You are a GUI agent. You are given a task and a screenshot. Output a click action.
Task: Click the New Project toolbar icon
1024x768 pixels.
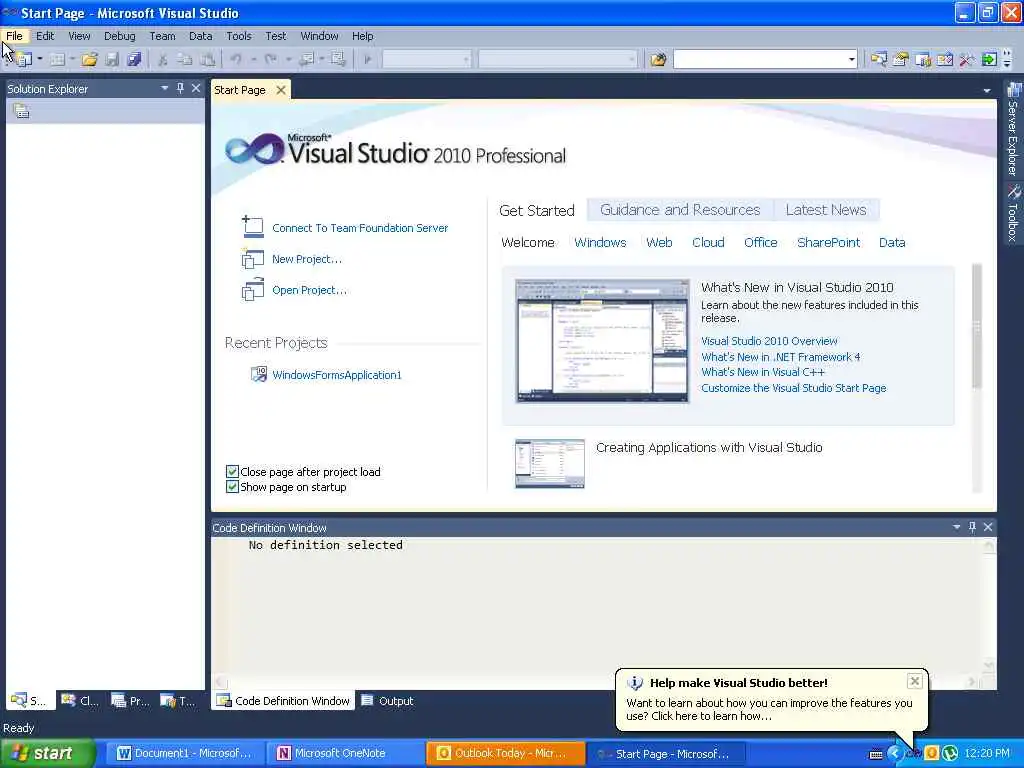click(x=24, y=59)
